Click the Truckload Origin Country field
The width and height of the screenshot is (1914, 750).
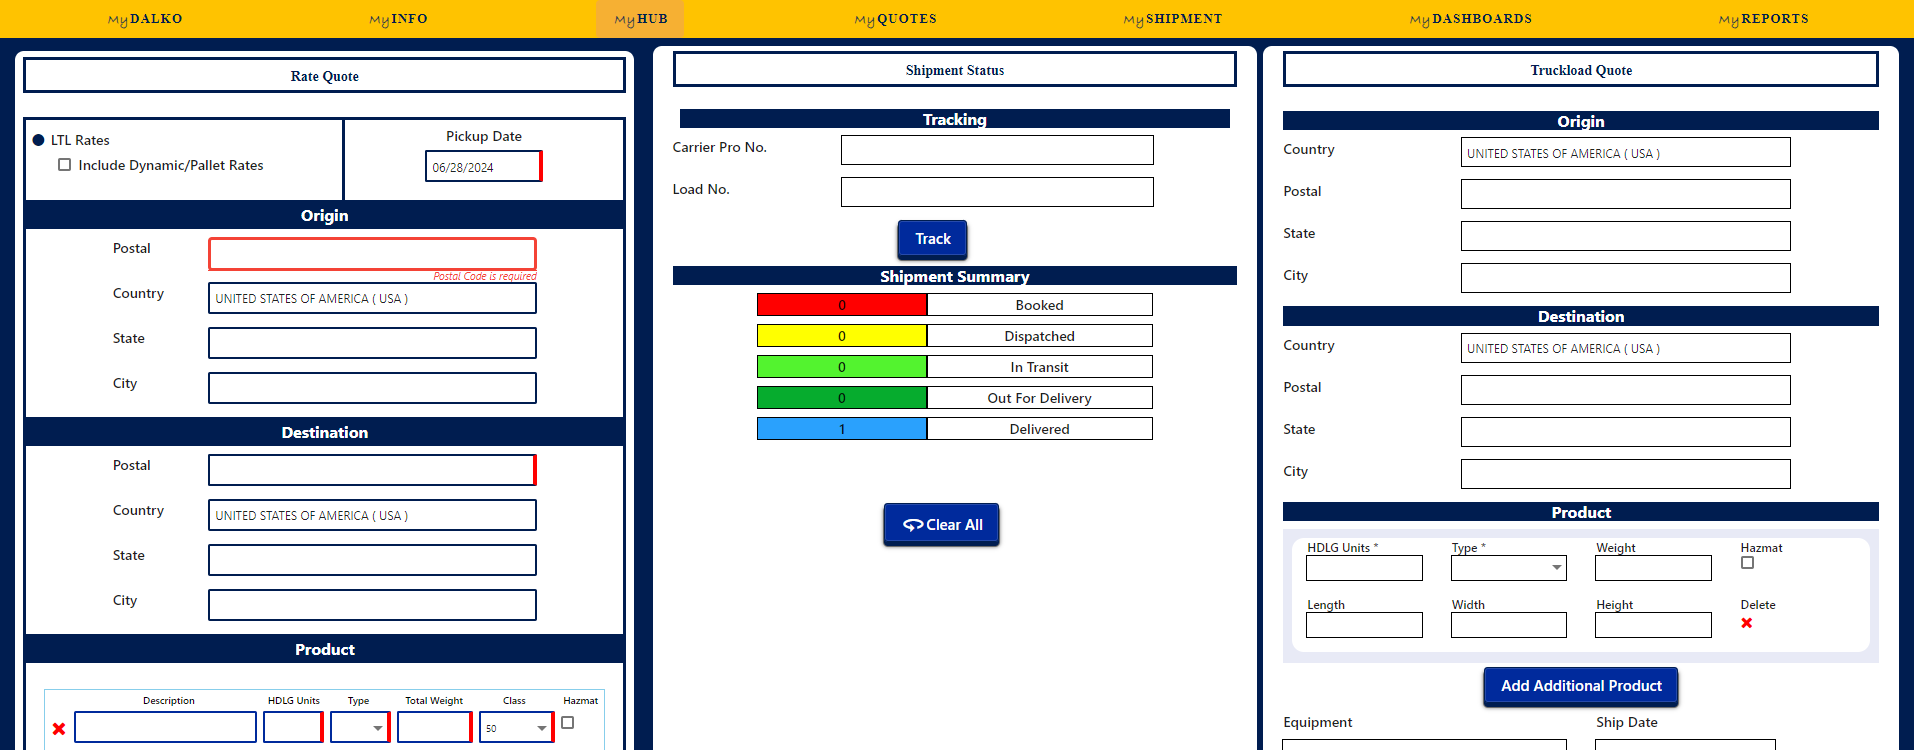[x=1625, y=152]
